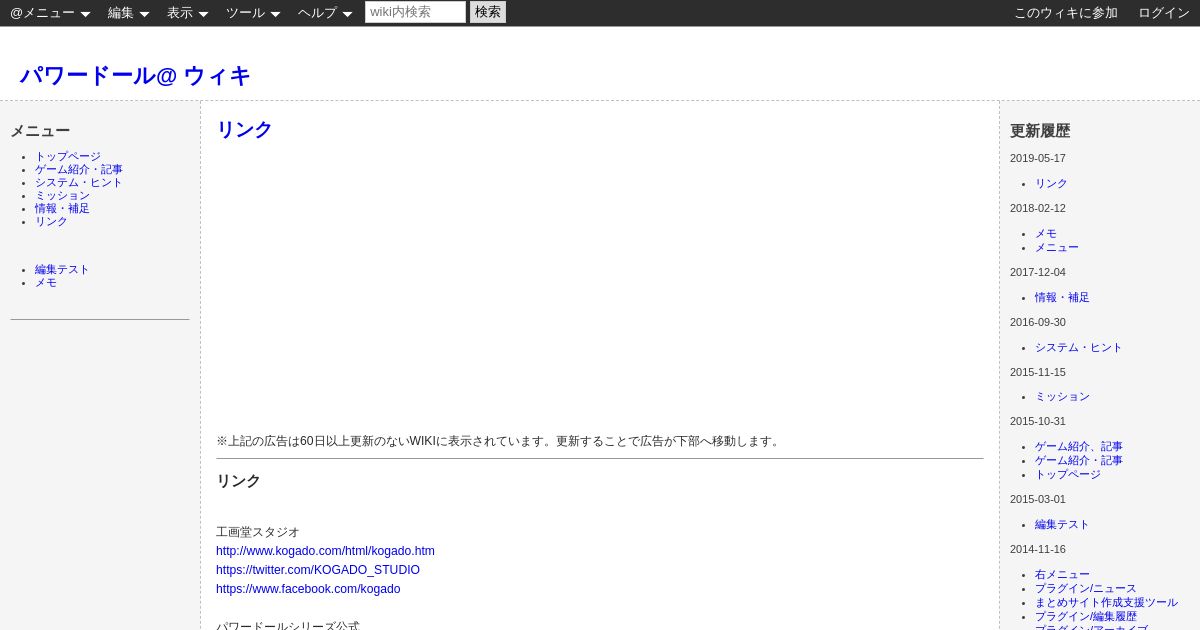Open the リンク page heading link
The image size is (1200, 630).
point(244,130)
